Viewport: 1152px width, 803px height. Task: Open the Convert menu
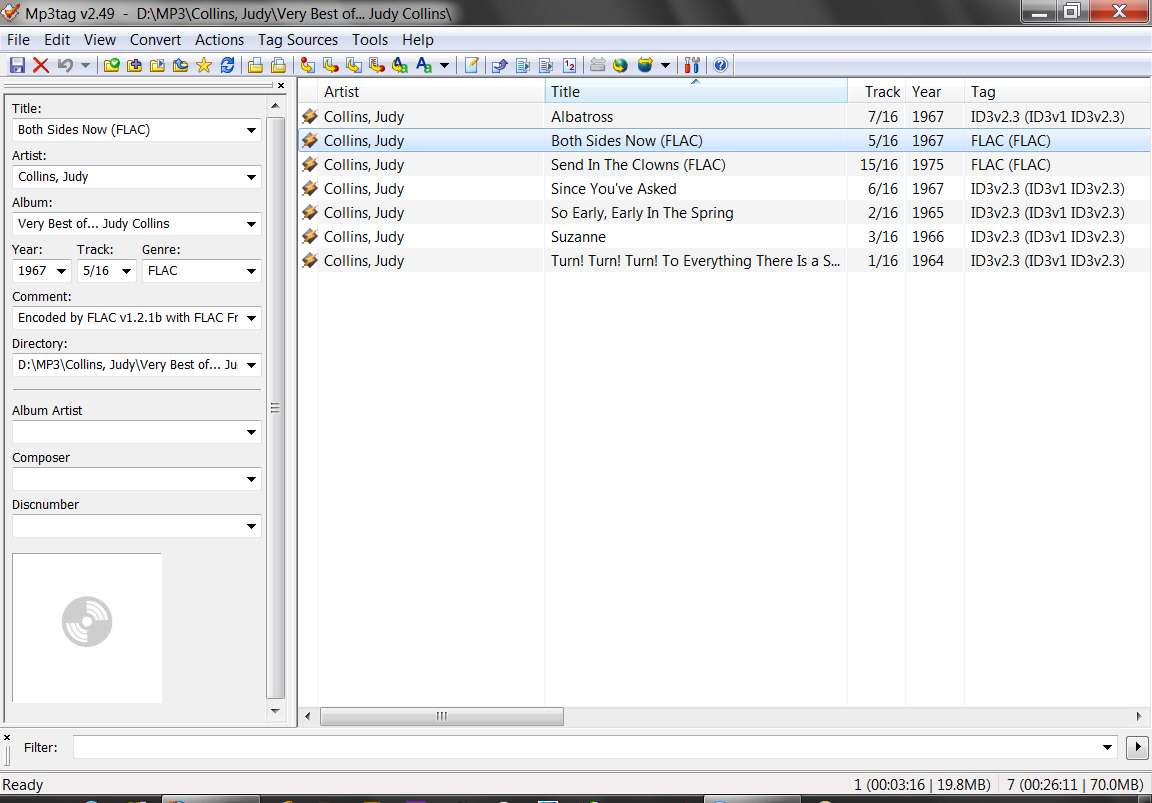155,40
